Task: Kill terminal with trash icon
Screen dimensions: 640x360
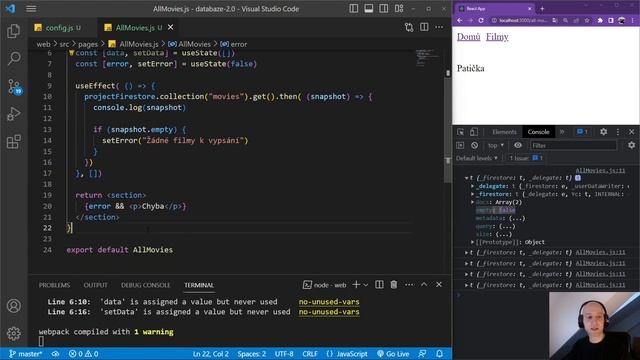Action: [x=394, y=285]
